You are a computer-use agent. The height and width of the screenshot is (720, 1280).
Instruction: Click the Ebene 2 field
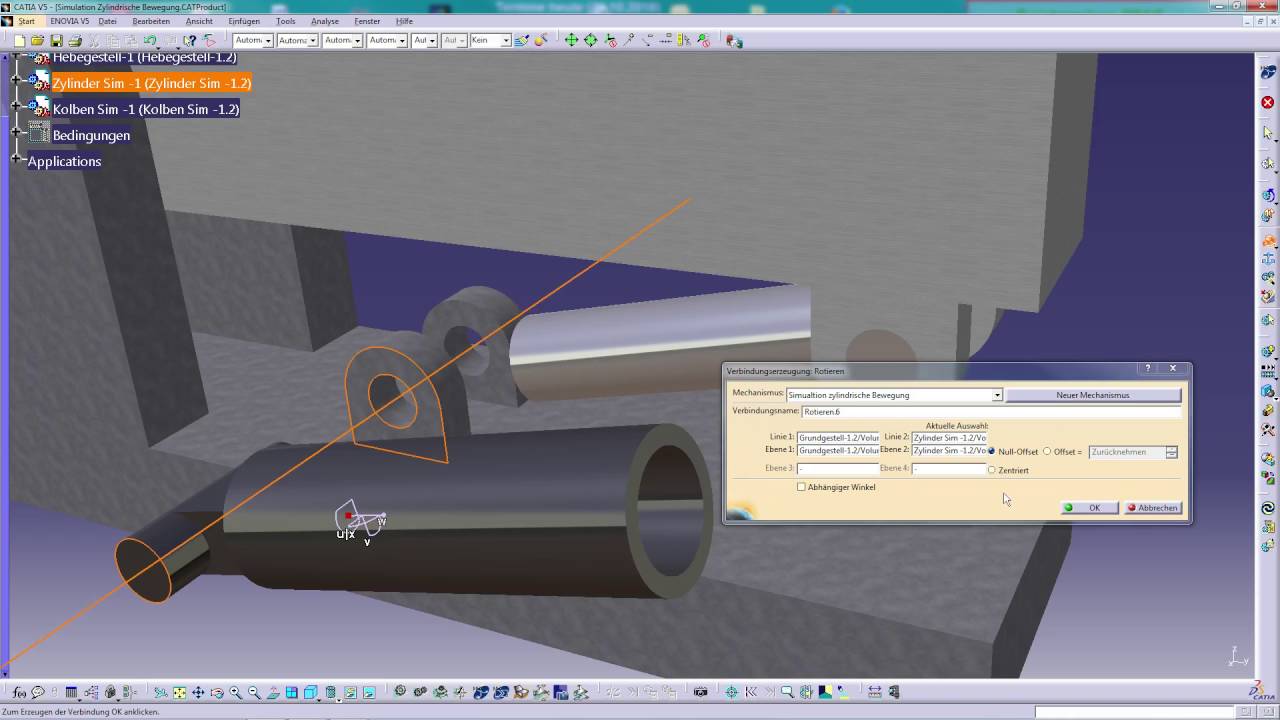coord(949,450)
